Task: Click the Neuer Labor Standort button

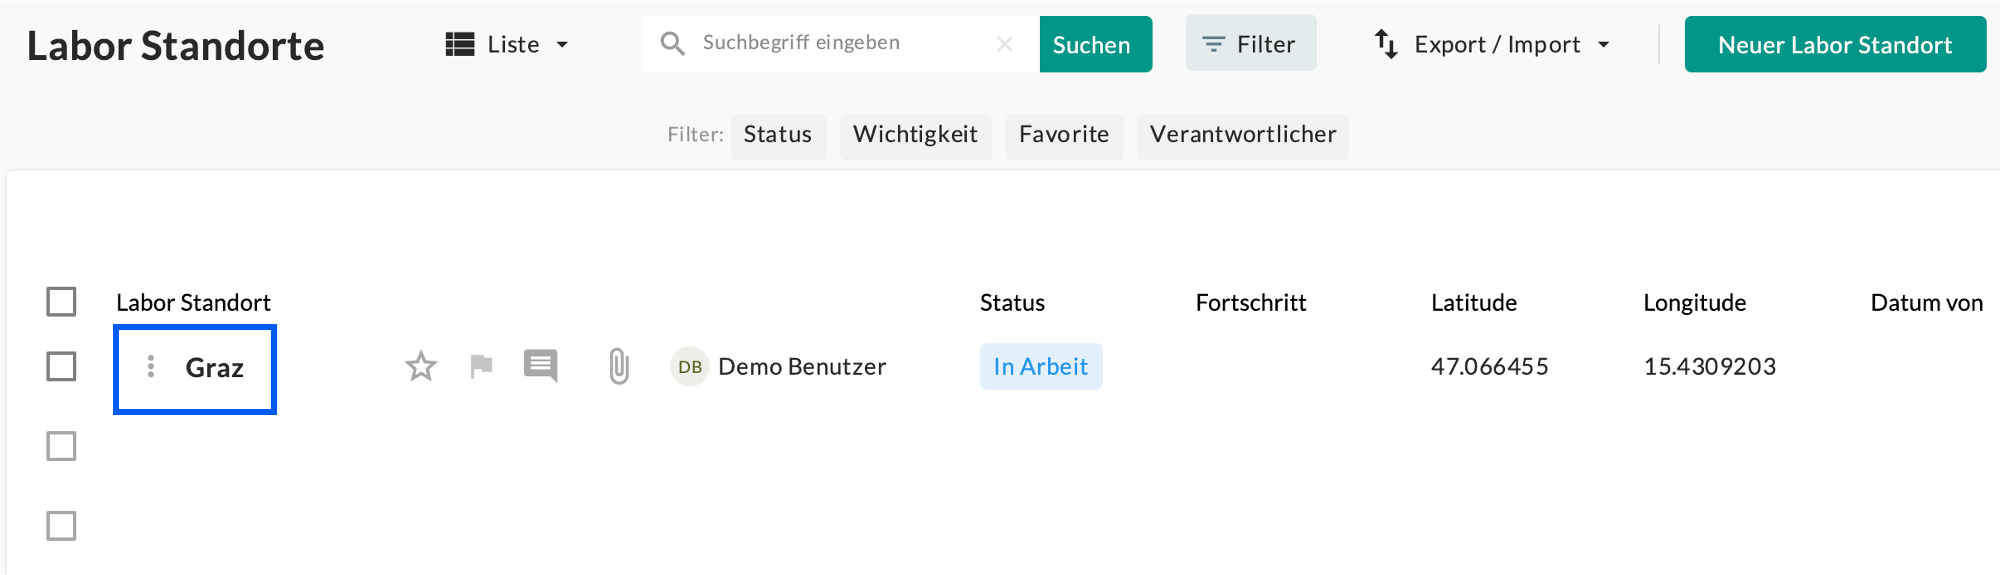Action: coord(1834,44)
